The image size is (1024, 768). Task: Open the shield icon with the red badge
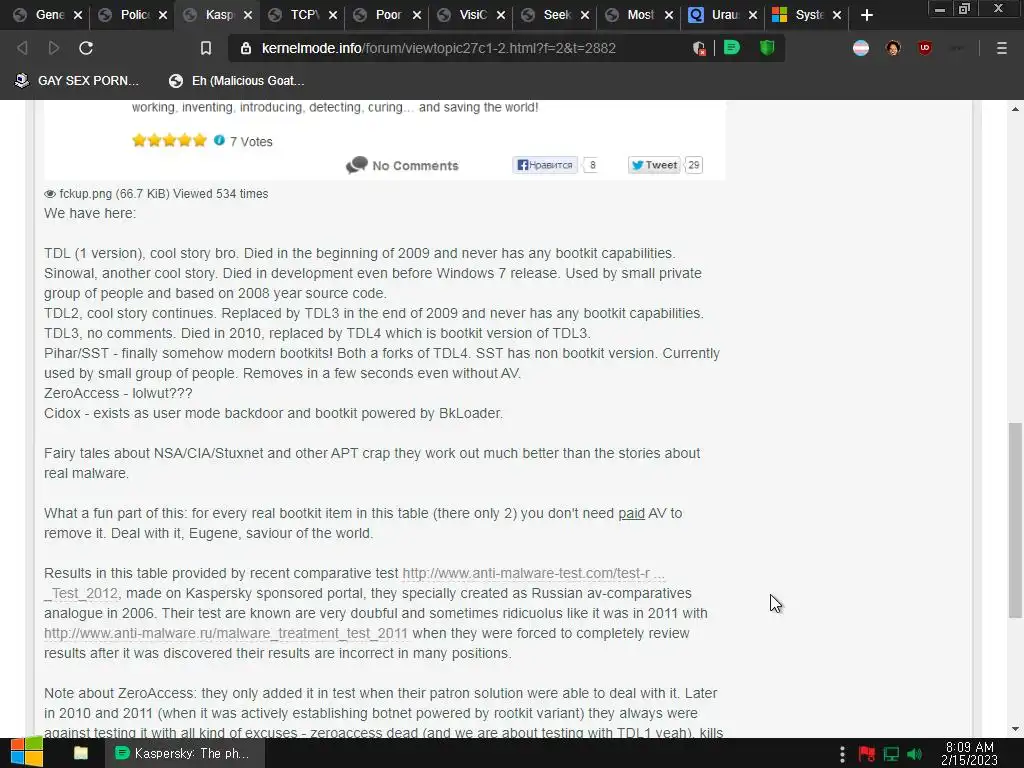tap(699, 48)
